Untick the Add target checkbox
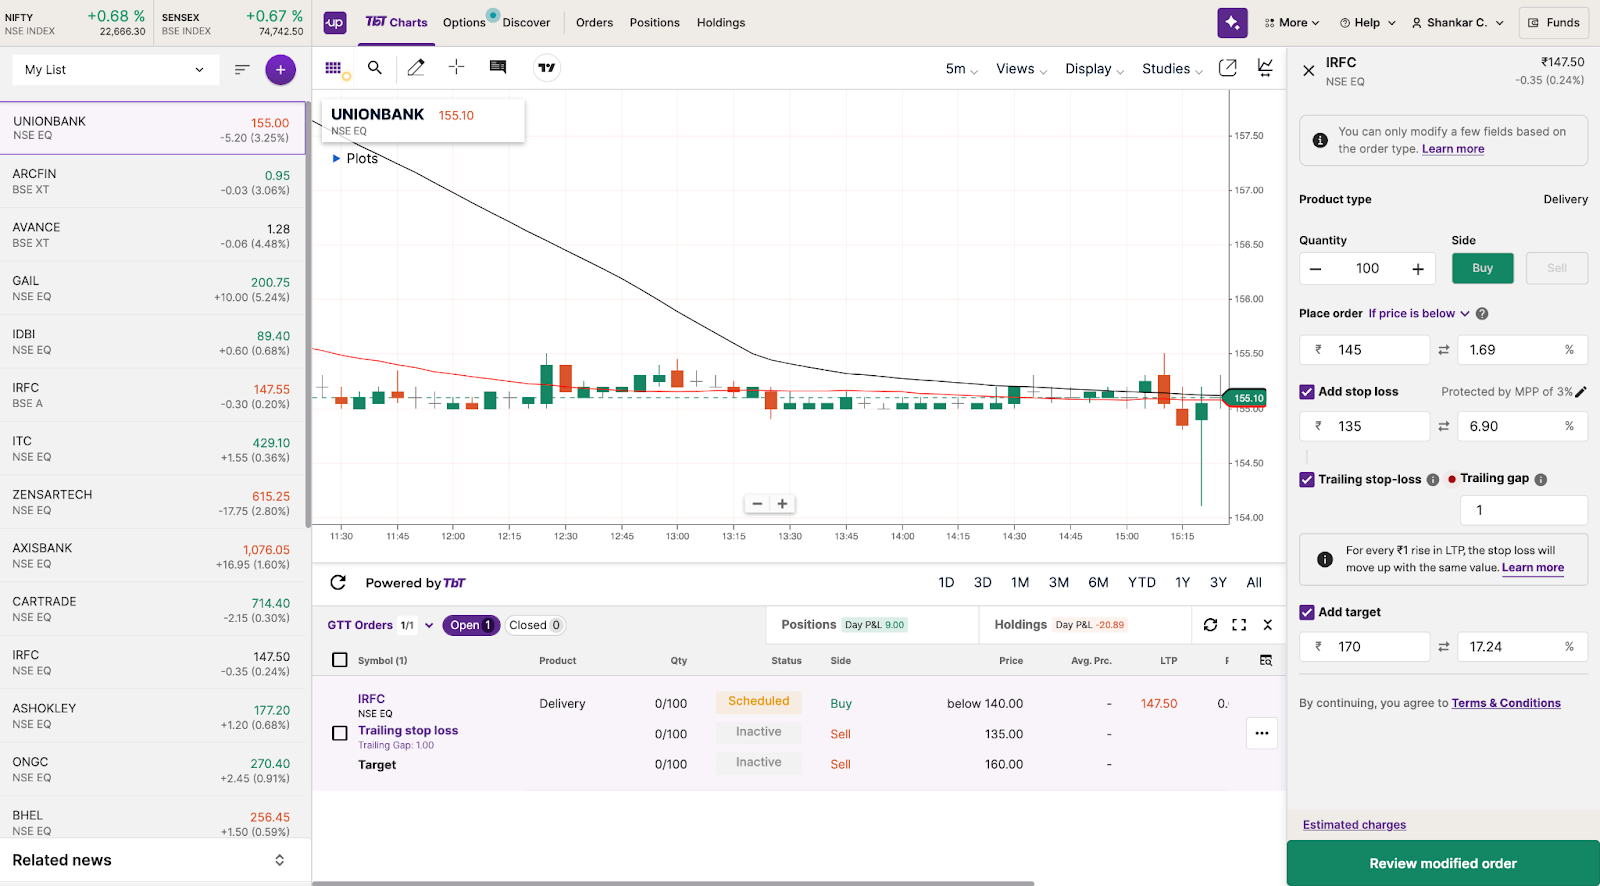This screenshot has height=886, width=1600. point(1307,612)
